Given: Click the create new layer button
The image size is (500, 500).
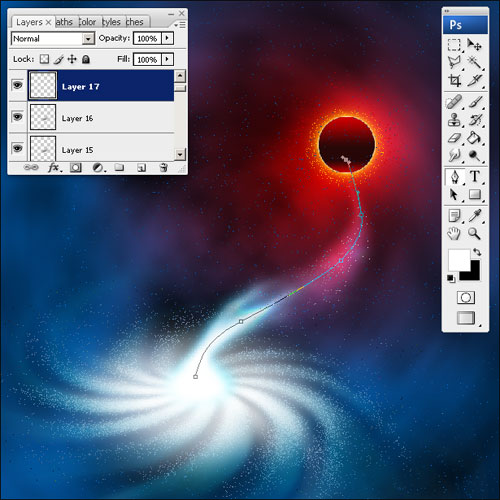Looking at the screenshot, I should click(141, 168).
